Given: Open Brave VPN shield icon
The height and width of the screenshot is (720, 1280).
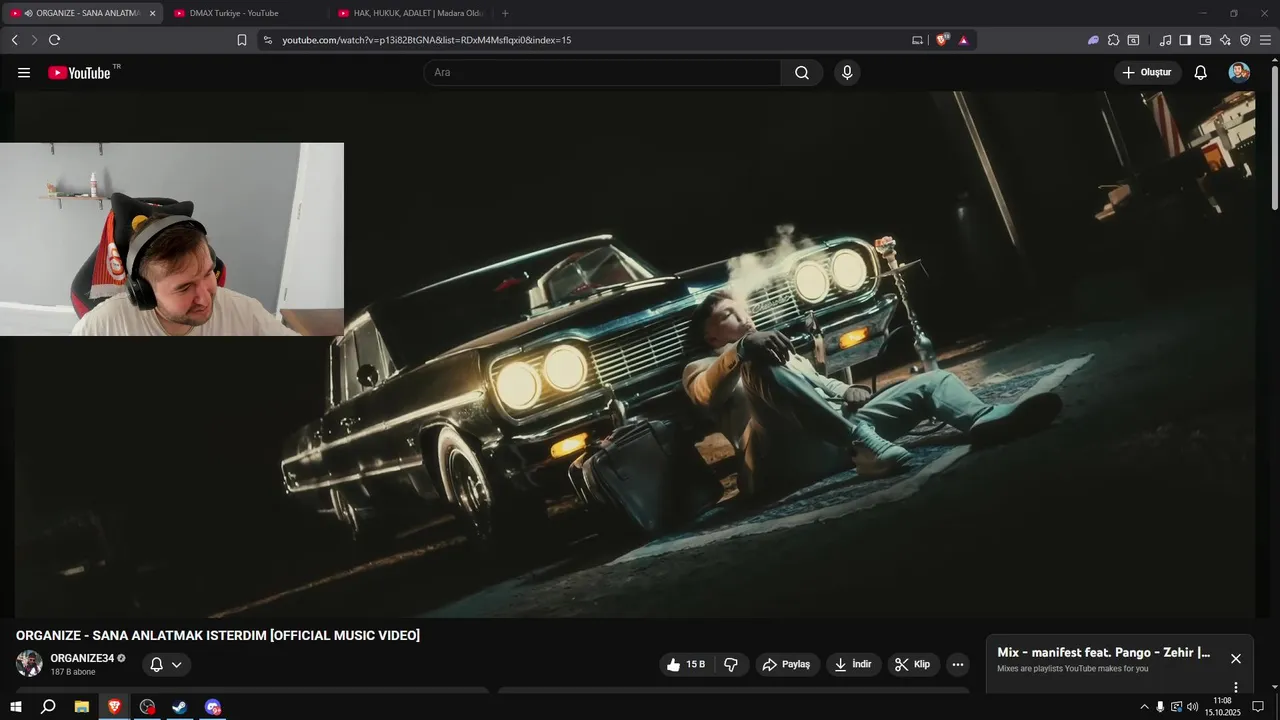Looking at the screenshot, I should 1245,40.
